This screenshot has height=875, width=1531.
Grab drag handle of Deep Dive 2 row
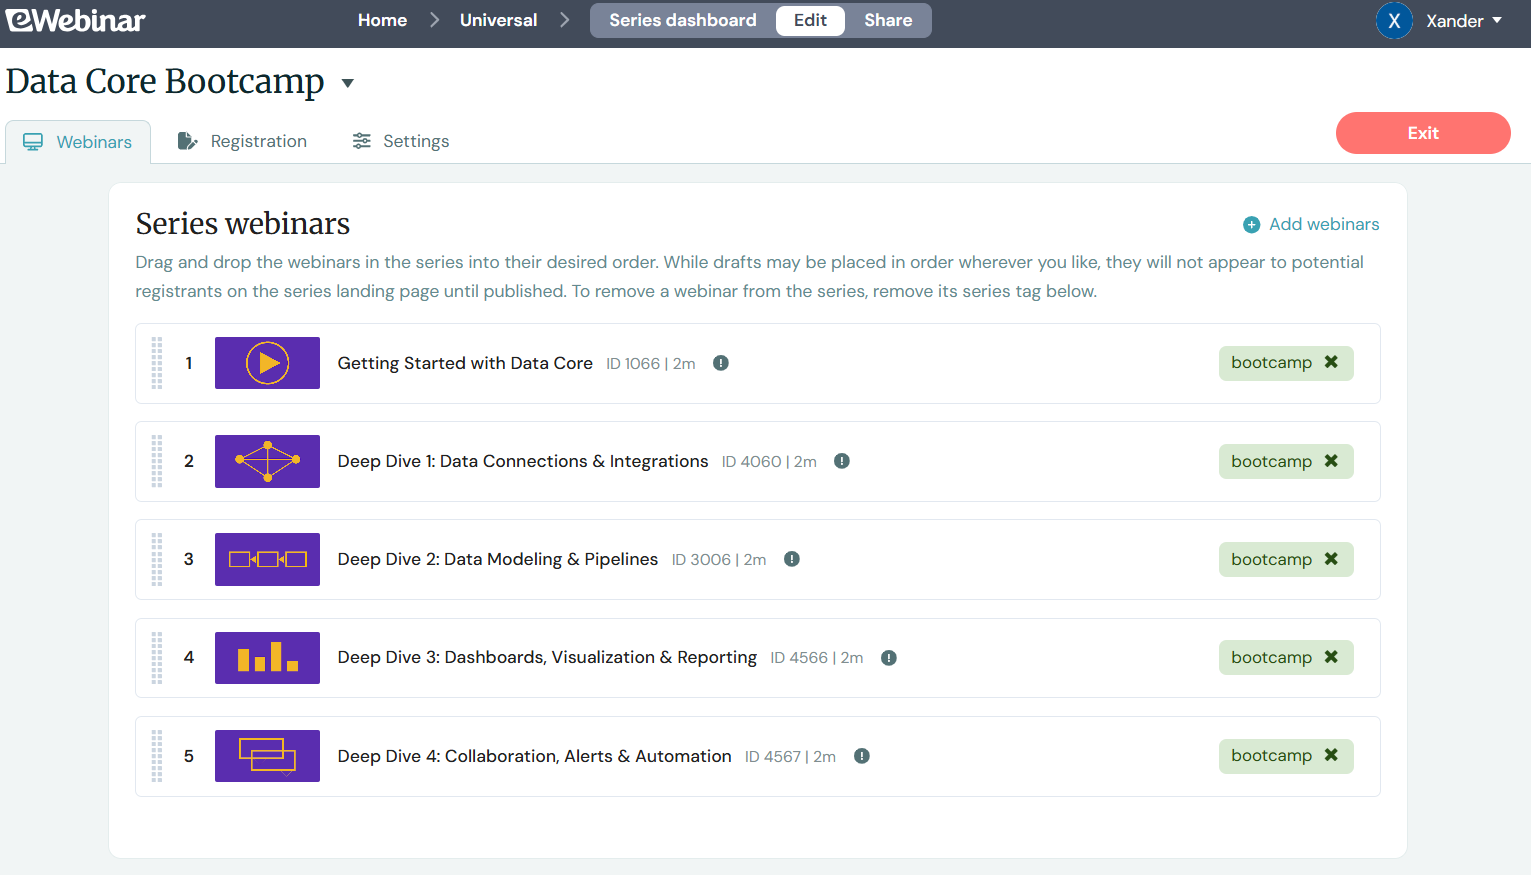coord(157,559)
